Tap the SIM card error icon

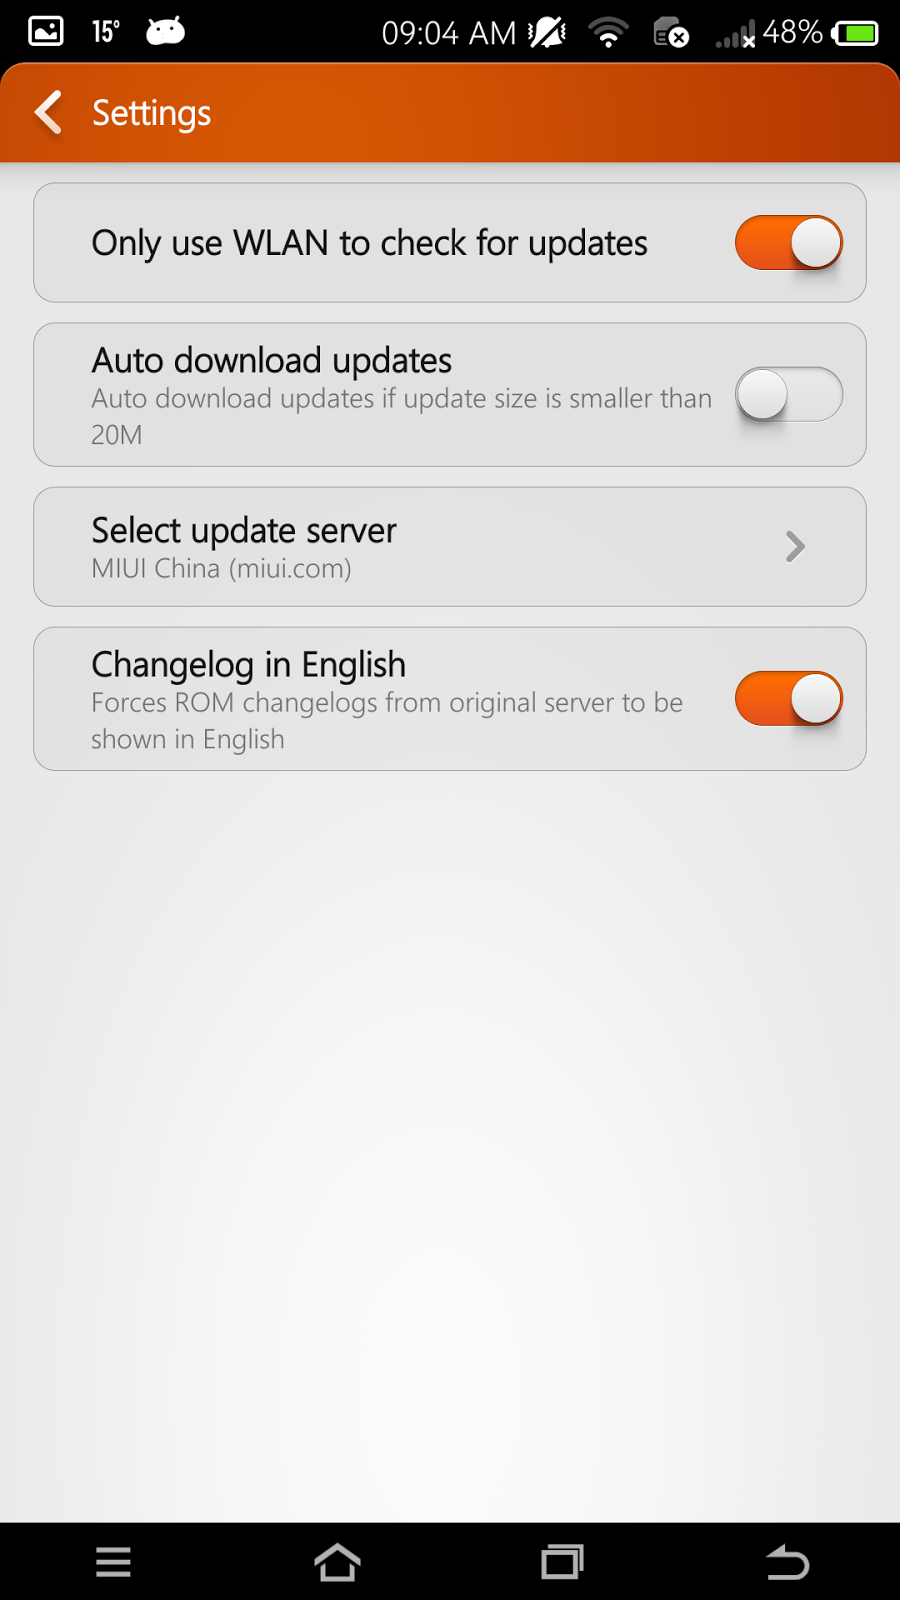(670, 33)
